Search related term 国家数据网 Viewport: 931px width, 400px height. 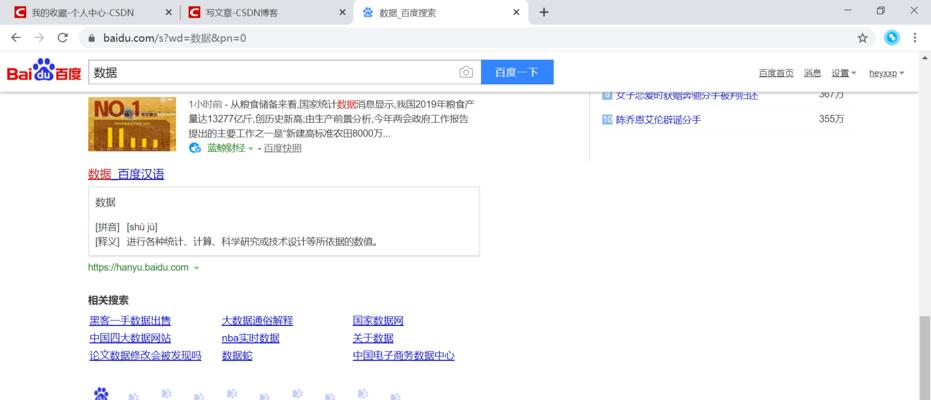point(378,321)
